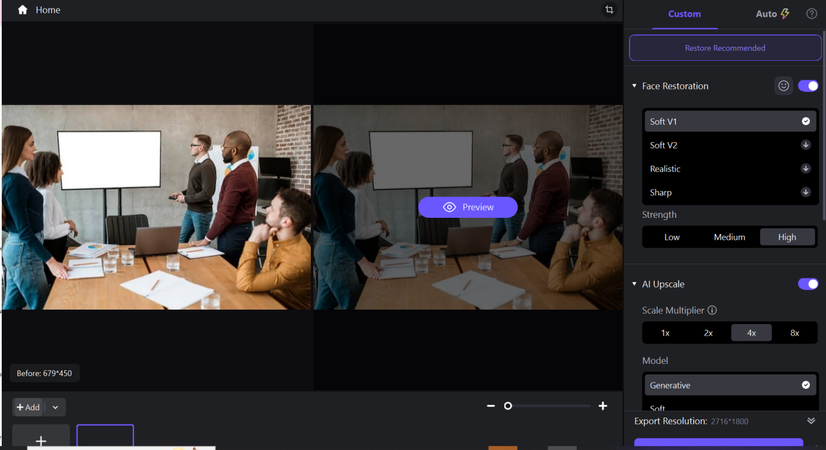
Task: Click the Strength label
Action: pyautogui.click(x=659, y=214)
